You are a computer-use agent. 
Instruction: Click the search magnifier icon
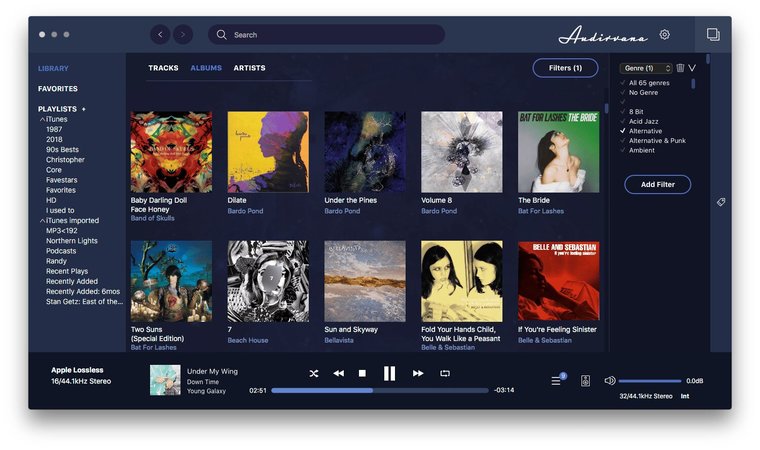point(222,34)
